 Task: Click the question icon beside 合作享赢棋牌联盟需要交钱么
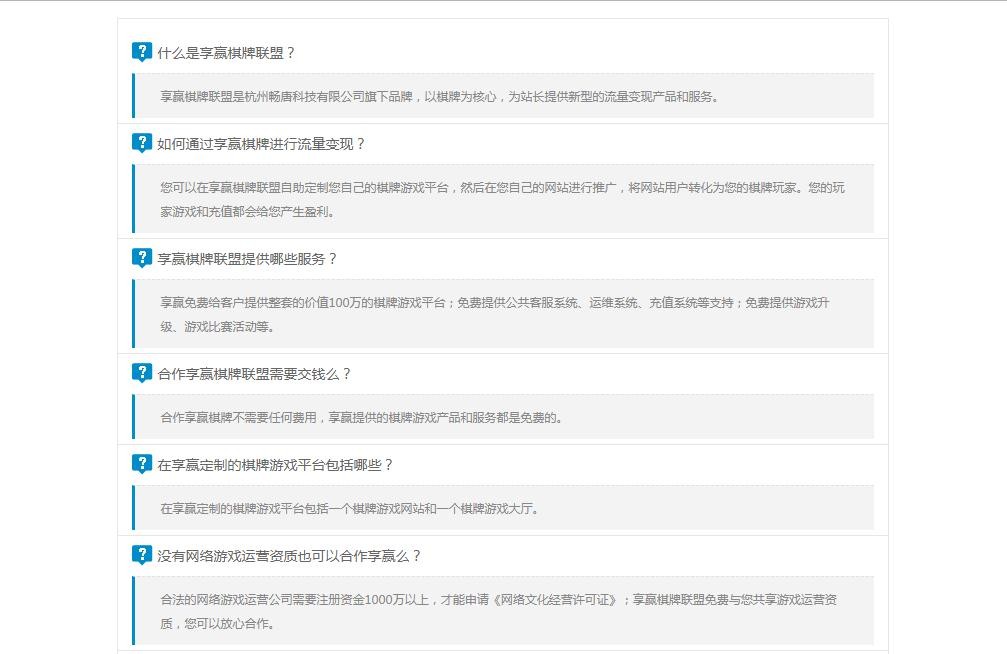[x=142, y=373]
